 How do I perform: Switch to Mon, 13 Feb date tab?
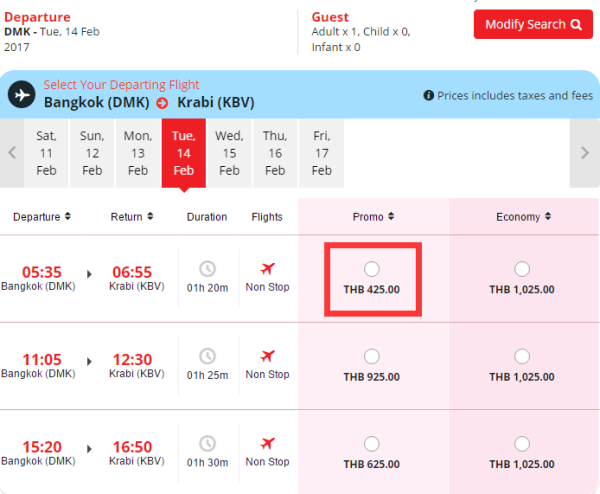(138, 153)
